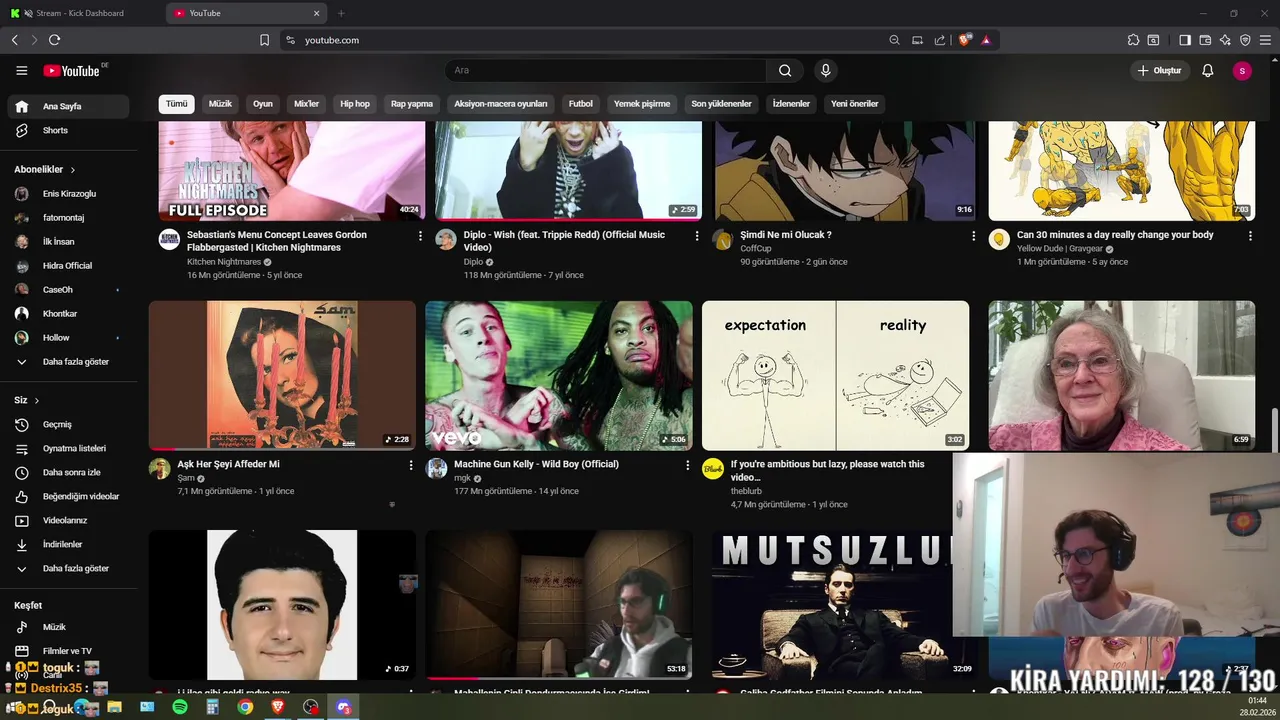Open Shorts in the sidebar
The height and width of the screenshot is (720, 1280).
[x=68, y=130]
